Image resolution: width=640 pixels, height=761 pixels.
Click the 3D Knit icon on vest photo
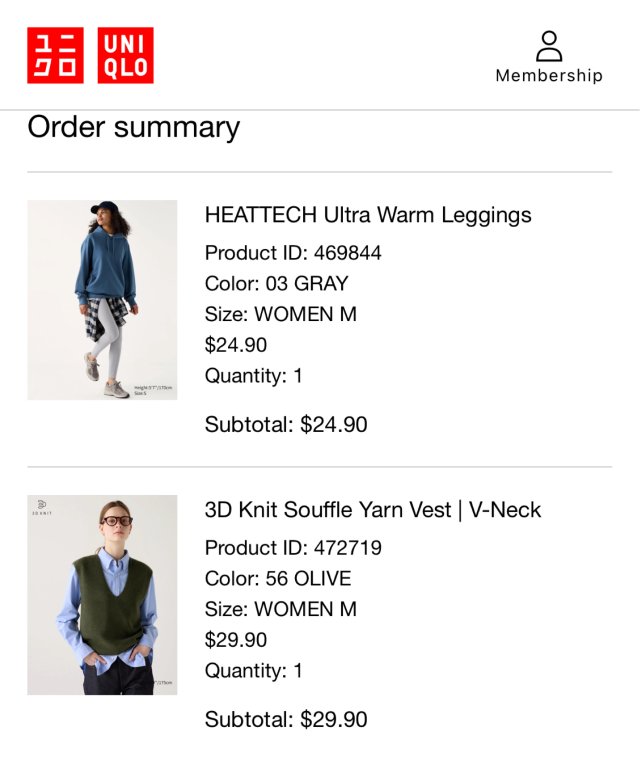click(x=42, y=507)
